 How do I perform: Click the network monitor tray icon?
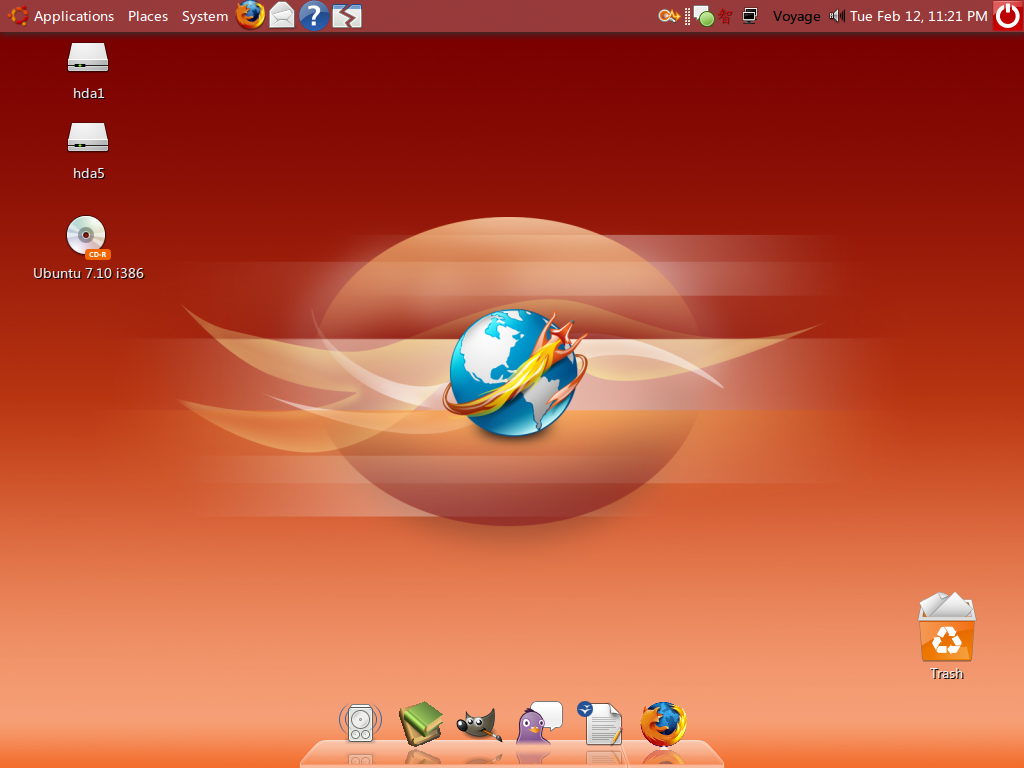pos(750,16)
